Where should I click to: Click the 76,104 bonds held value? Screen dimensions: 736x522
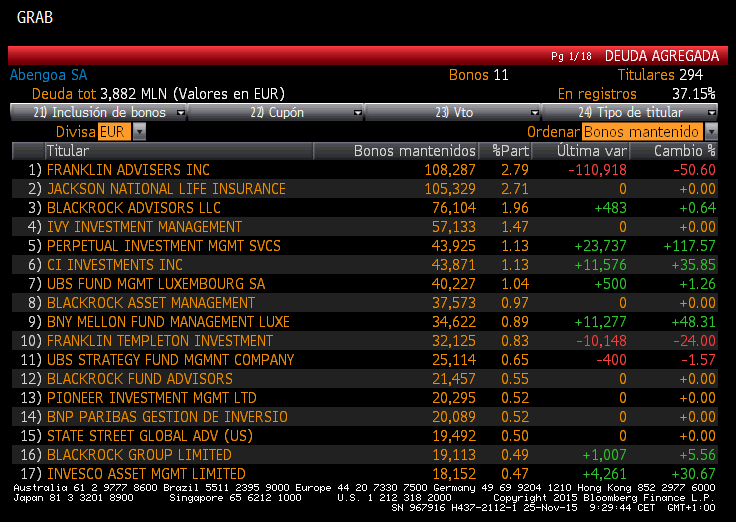454,208
